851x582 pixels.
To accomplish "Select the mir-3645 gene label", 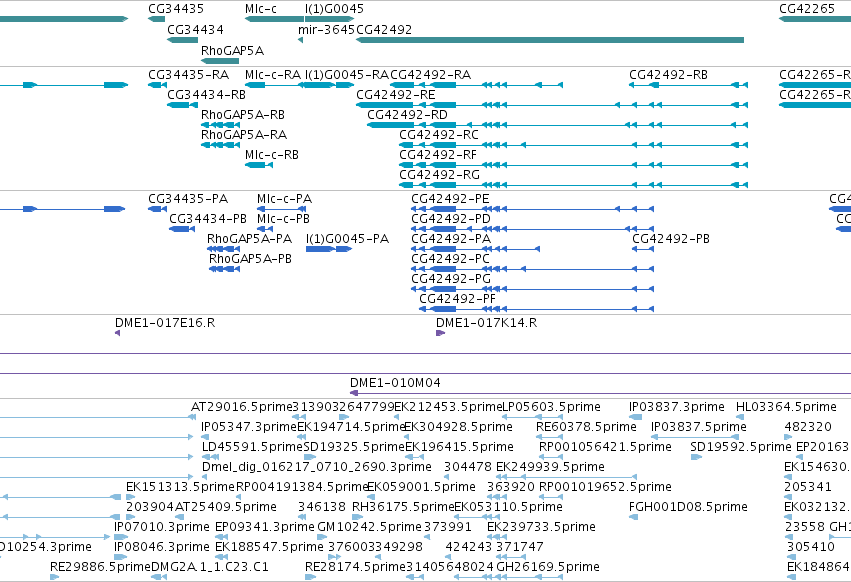I will click(326, 29).
